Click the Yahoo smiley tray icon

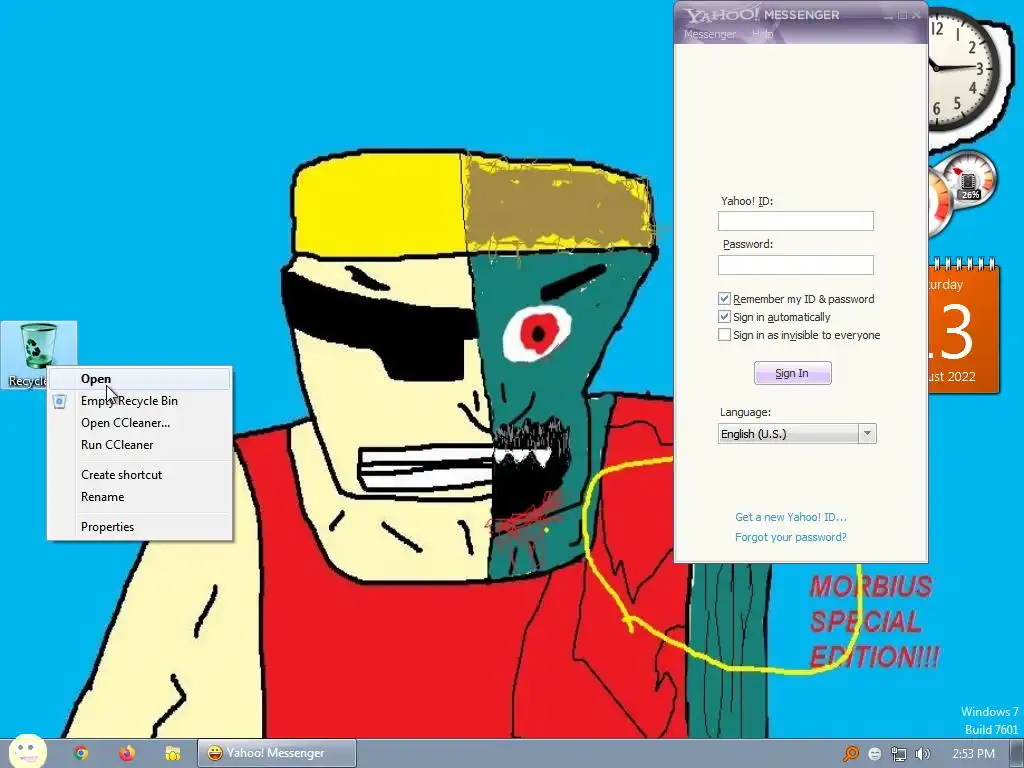[874, 754]
